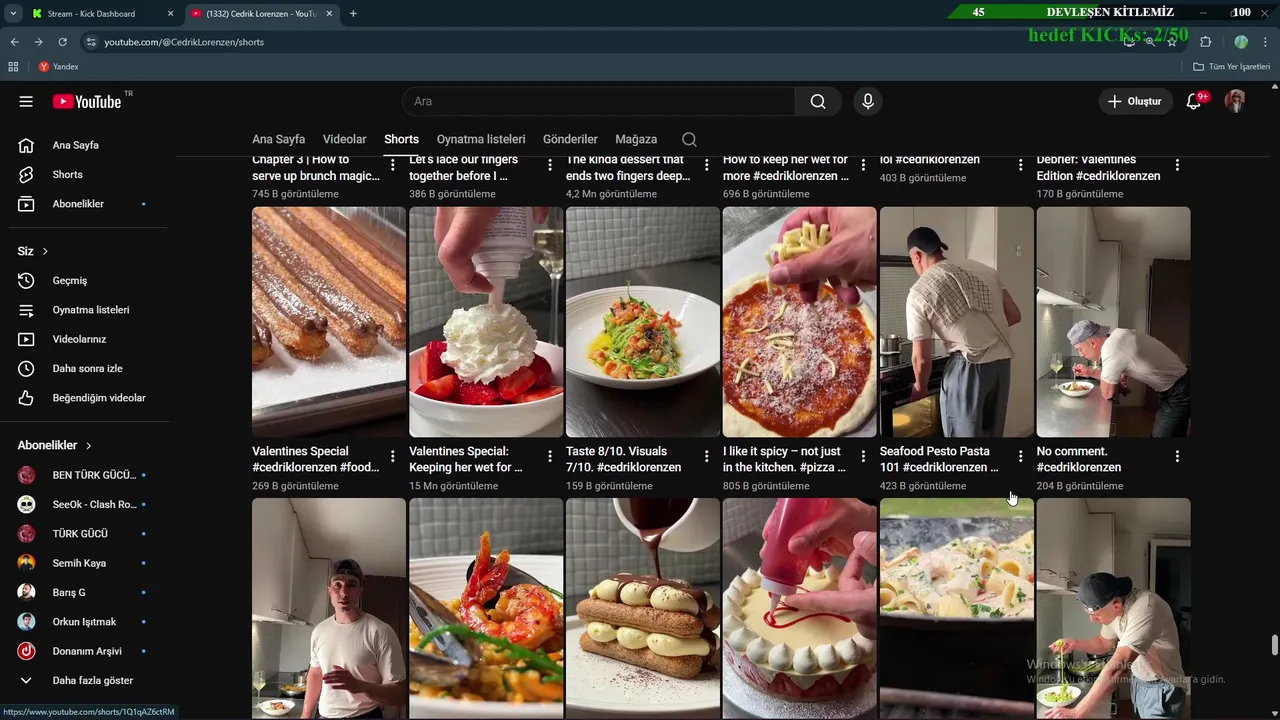This screenshot has height=720, width=1280.
Task: Play the churros Valentines Special short
Action: [x=329, y=322]
